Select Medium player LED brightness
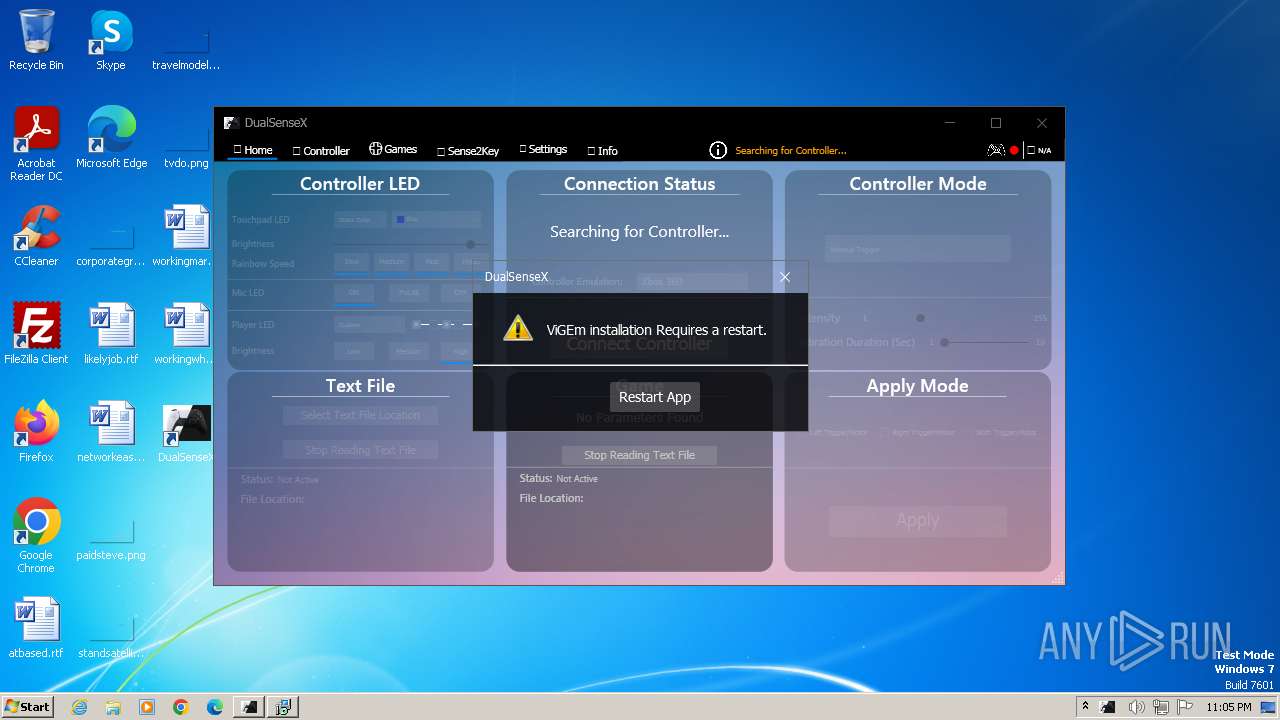Screen dimensions: 1280x720 coord(408,351)
